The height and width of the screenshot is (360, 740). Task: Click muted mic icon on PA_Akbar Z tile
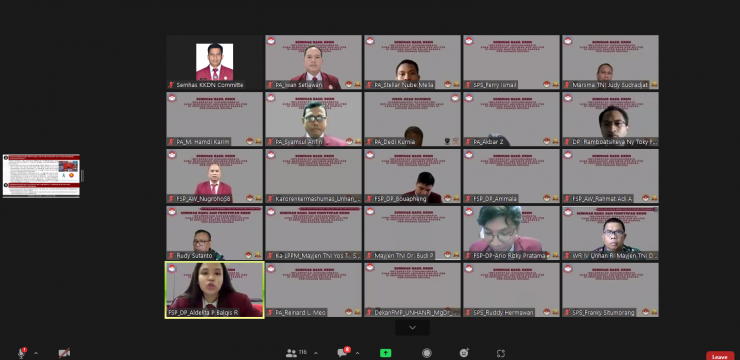pos(468,142)
